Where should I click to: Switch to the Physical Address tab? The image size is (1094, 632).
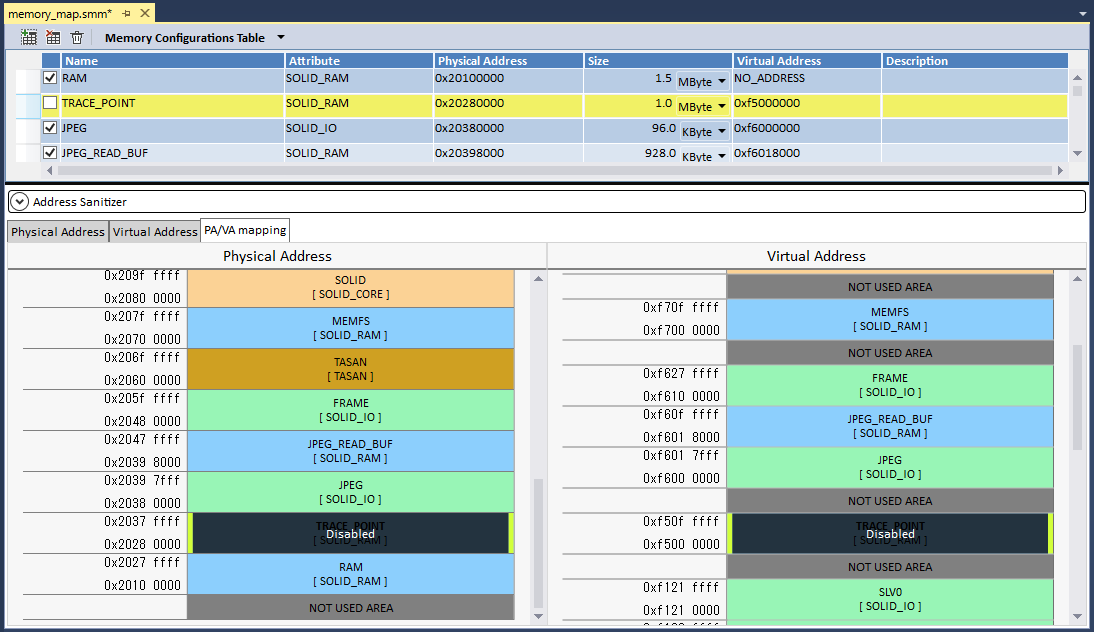click(58, 232)
